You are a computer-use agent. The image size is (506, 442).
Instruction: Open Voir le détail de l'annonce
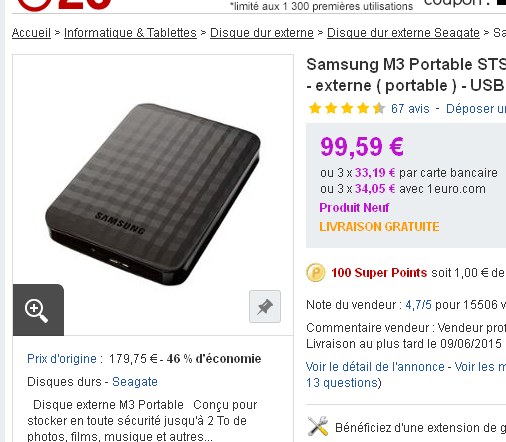click(x=375, y=367)
